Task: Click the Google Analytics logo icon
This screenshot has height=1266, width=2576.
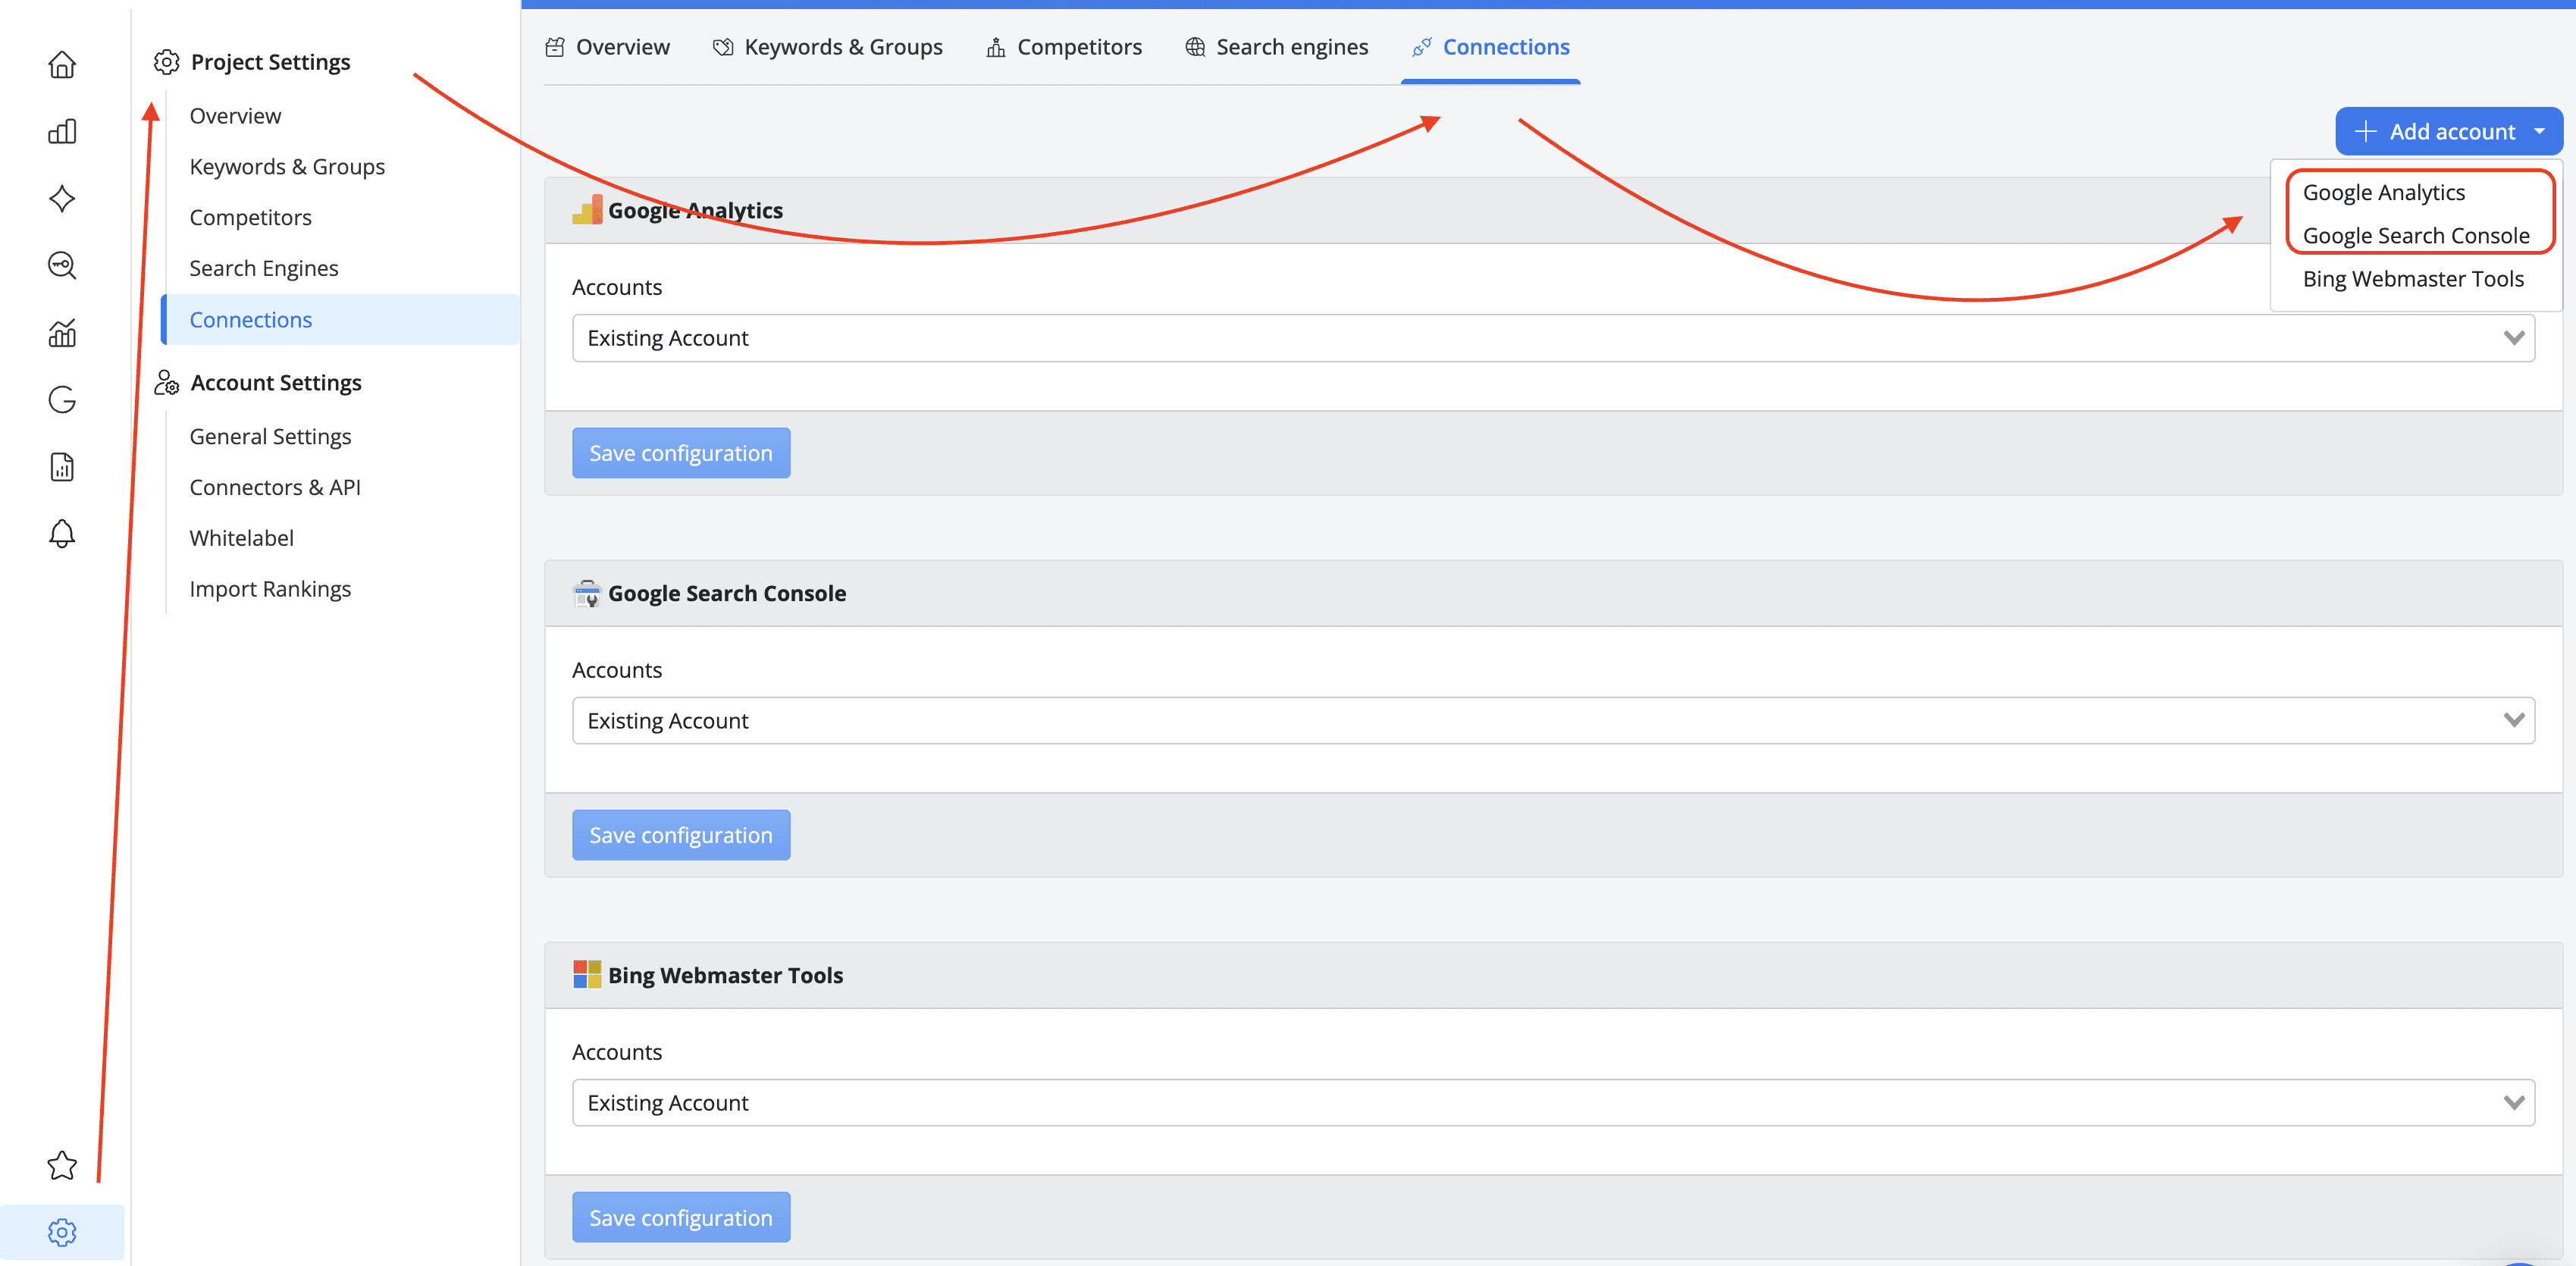Action: point(587,210)
